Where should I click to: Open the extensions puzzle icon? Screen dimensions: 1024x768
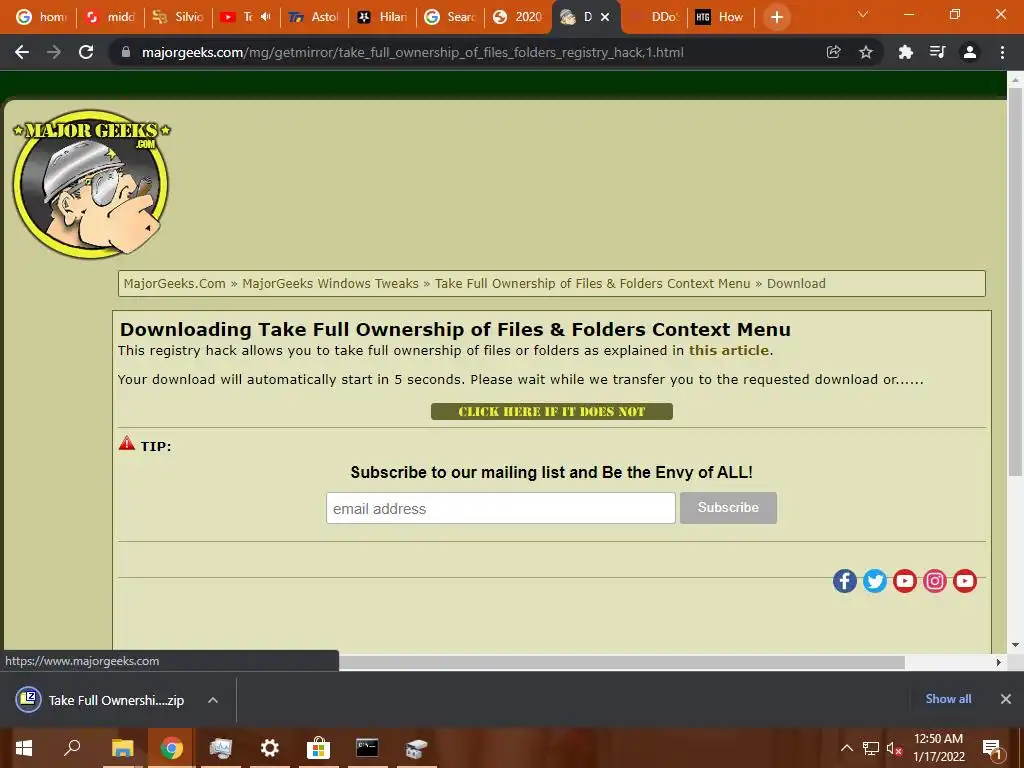click(905, 52)
